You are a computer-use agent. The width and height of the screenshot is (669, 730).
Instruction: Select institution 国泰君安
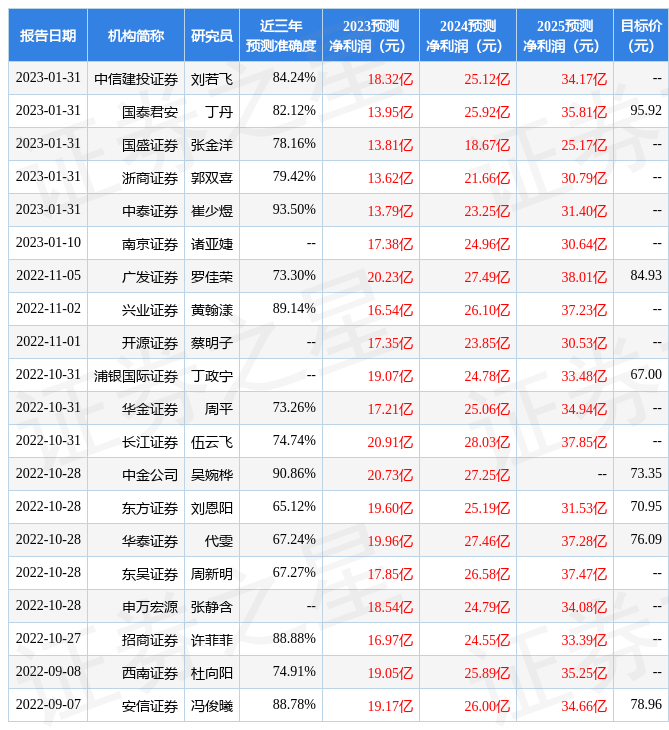150,112
